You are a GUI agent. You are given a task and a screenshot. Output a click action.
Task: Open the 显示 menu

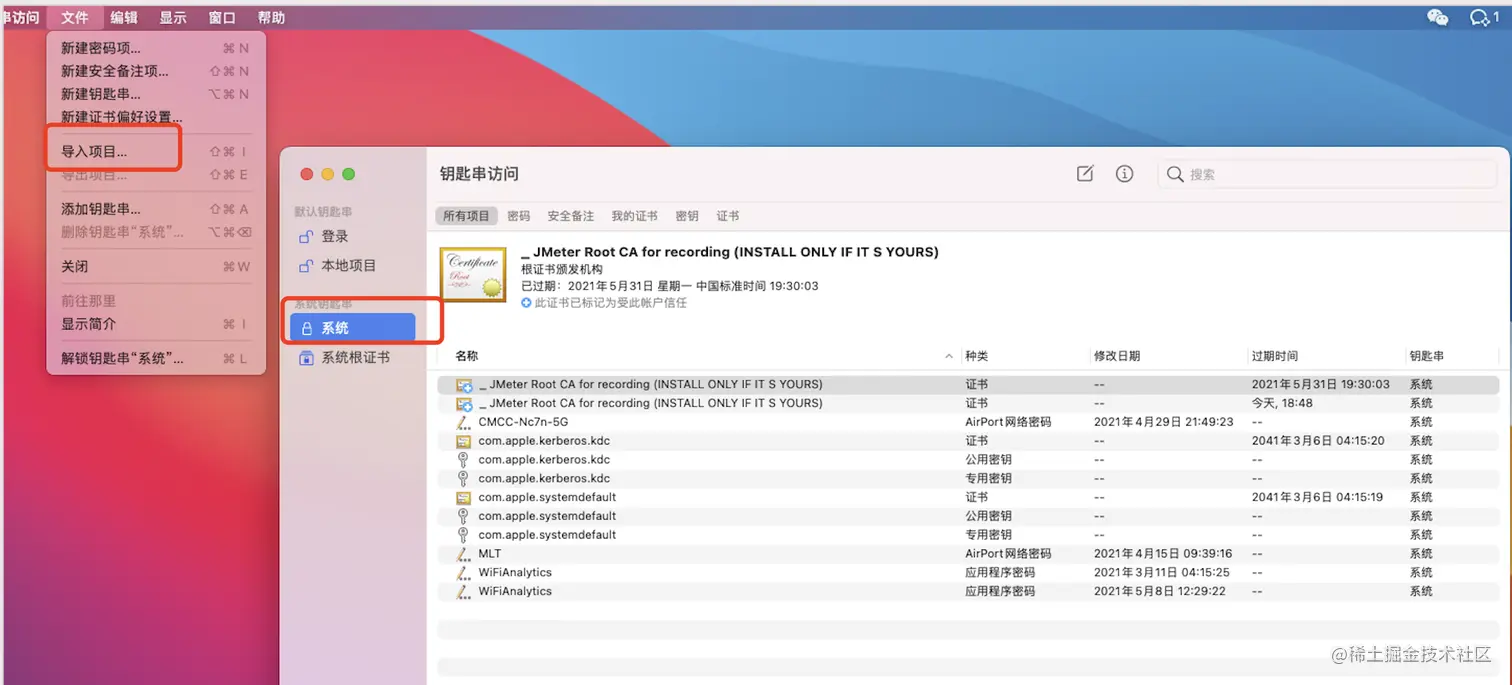(173, 17)
